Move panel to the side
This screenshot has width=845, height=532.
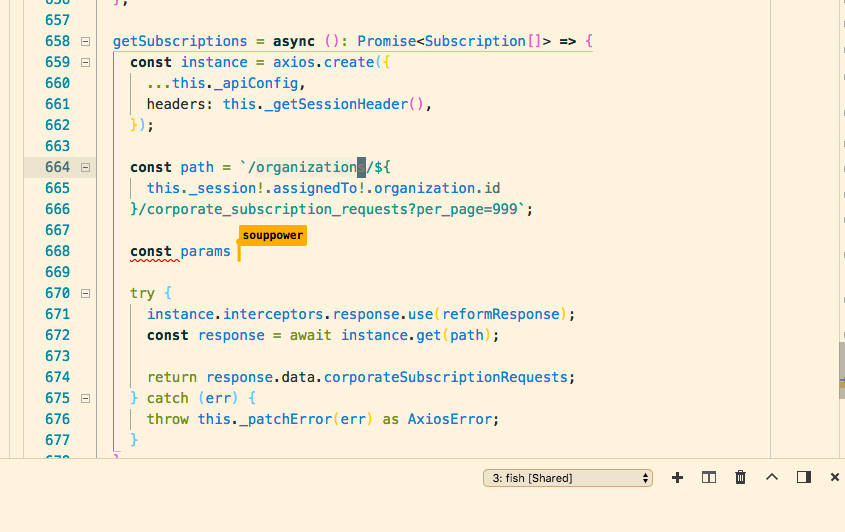[x=803, y=478]
